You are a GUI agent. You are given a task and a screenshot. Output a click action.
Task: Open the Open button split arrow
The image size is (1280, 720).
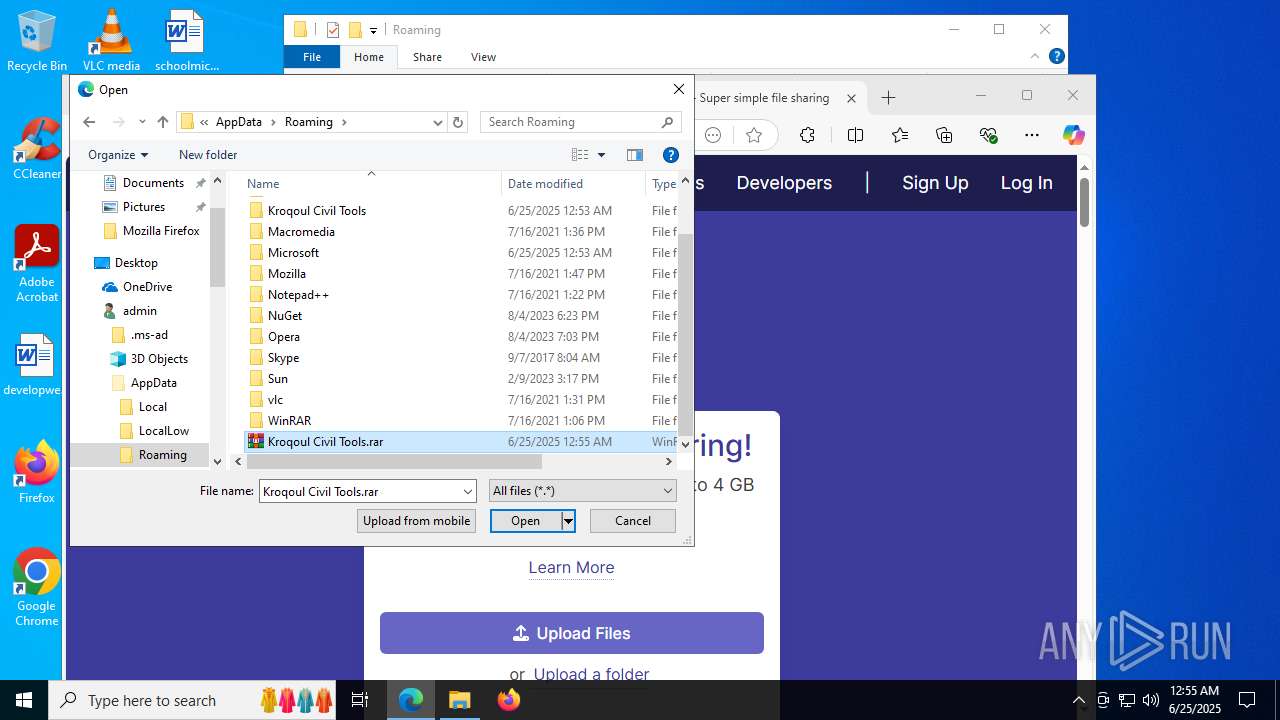568,520
